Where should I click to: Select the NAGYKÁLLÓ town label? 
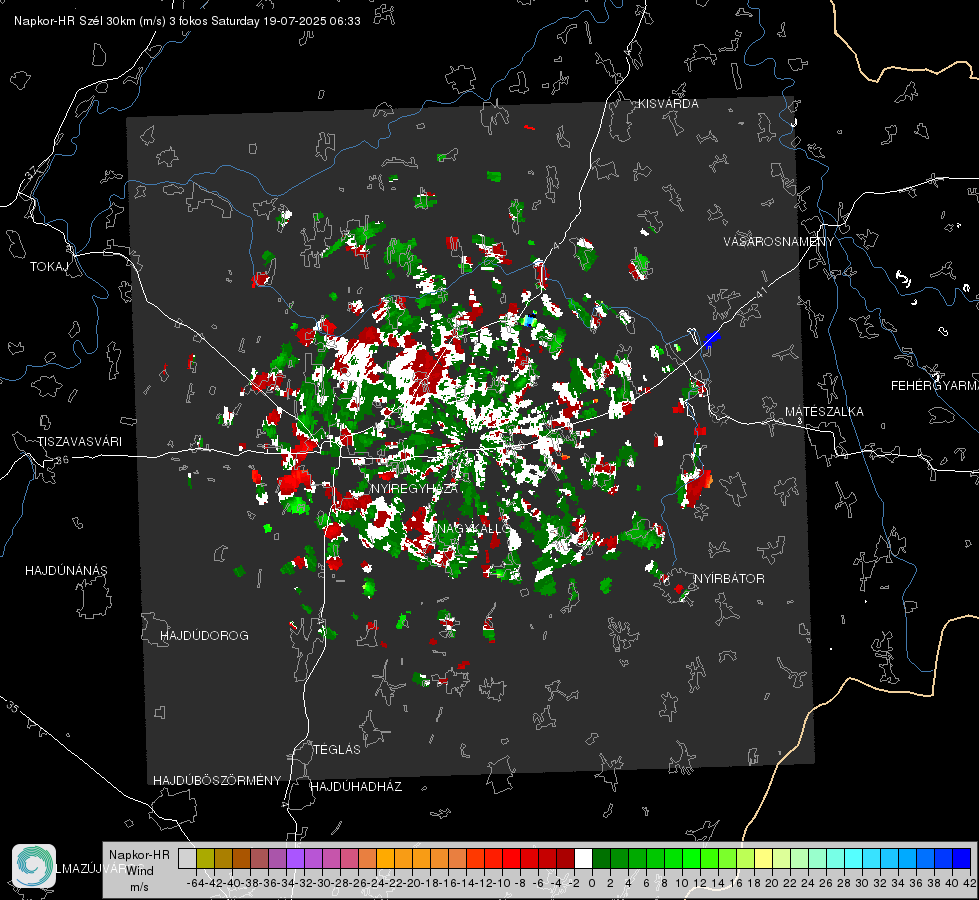coord(473,528)
